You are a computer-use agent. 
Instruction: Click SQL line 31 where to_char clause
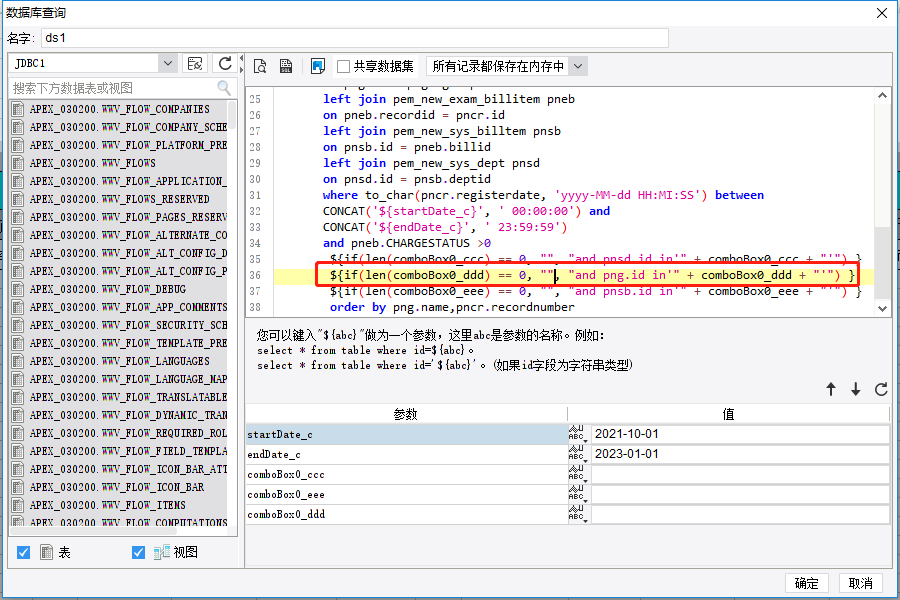point(543,195)
